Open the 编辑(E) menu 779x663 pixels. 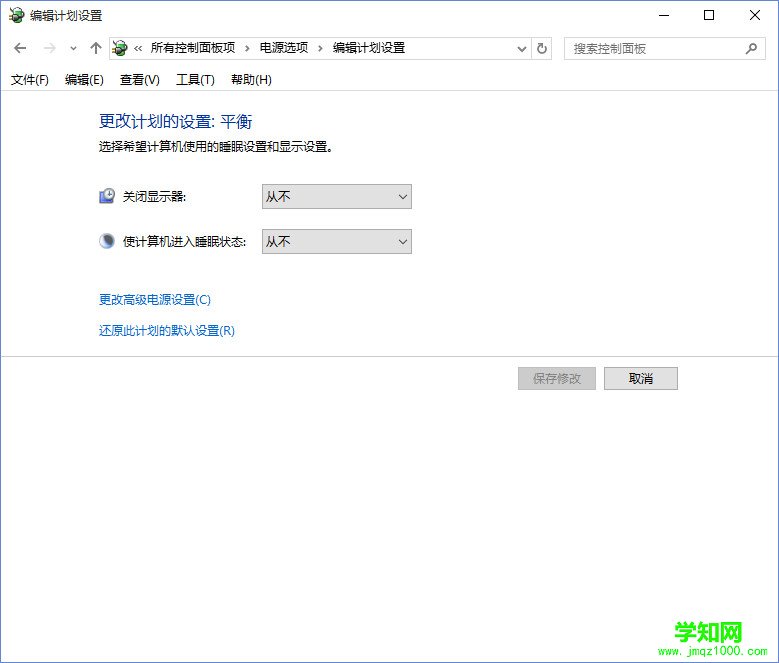84,80
